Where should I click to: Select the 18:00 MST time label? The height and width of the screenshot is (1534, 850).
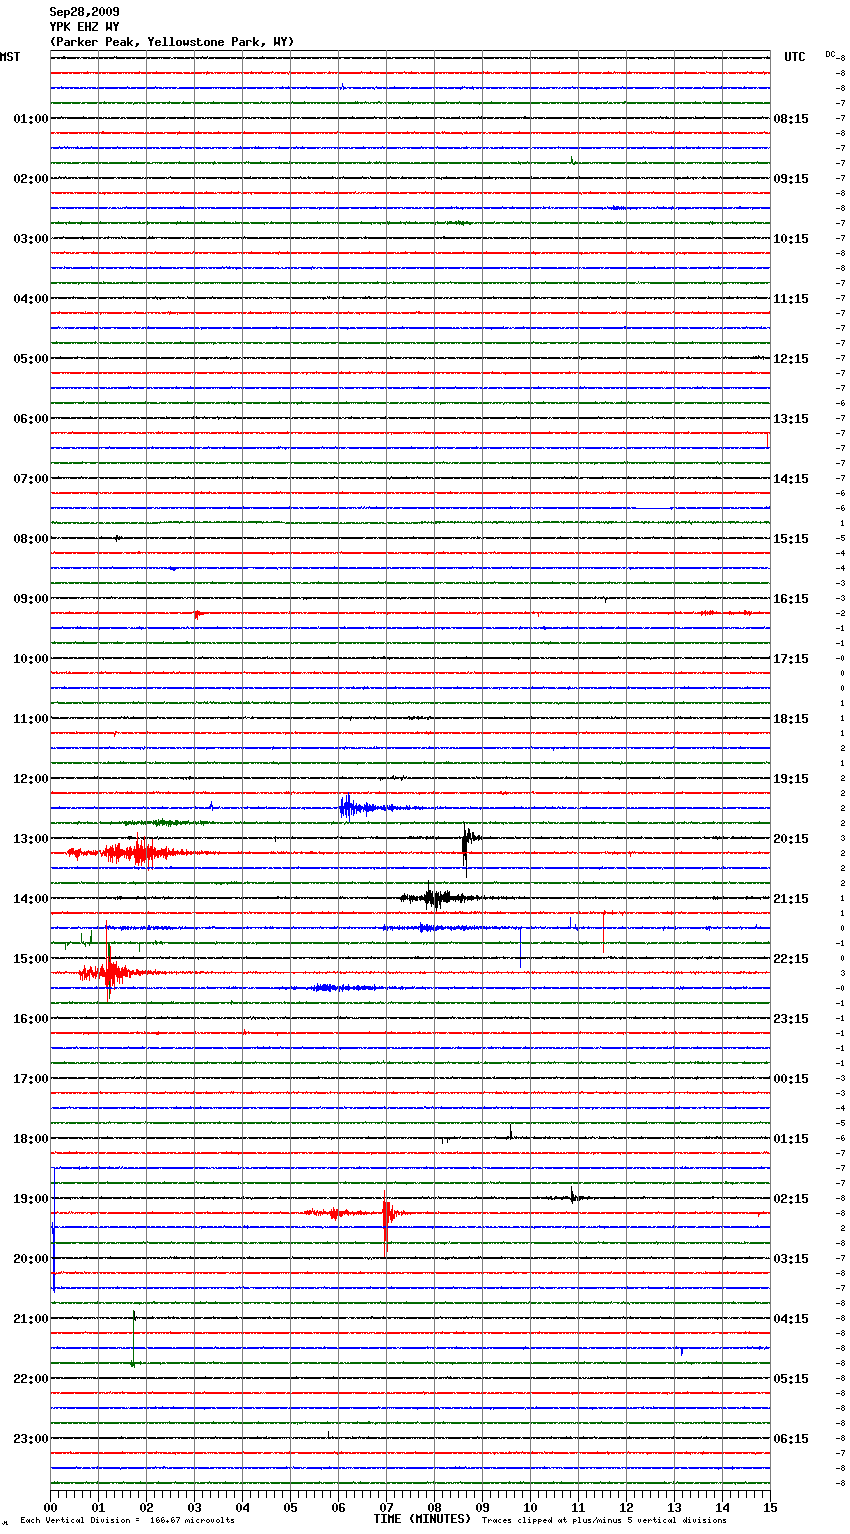pos(31,1139)
